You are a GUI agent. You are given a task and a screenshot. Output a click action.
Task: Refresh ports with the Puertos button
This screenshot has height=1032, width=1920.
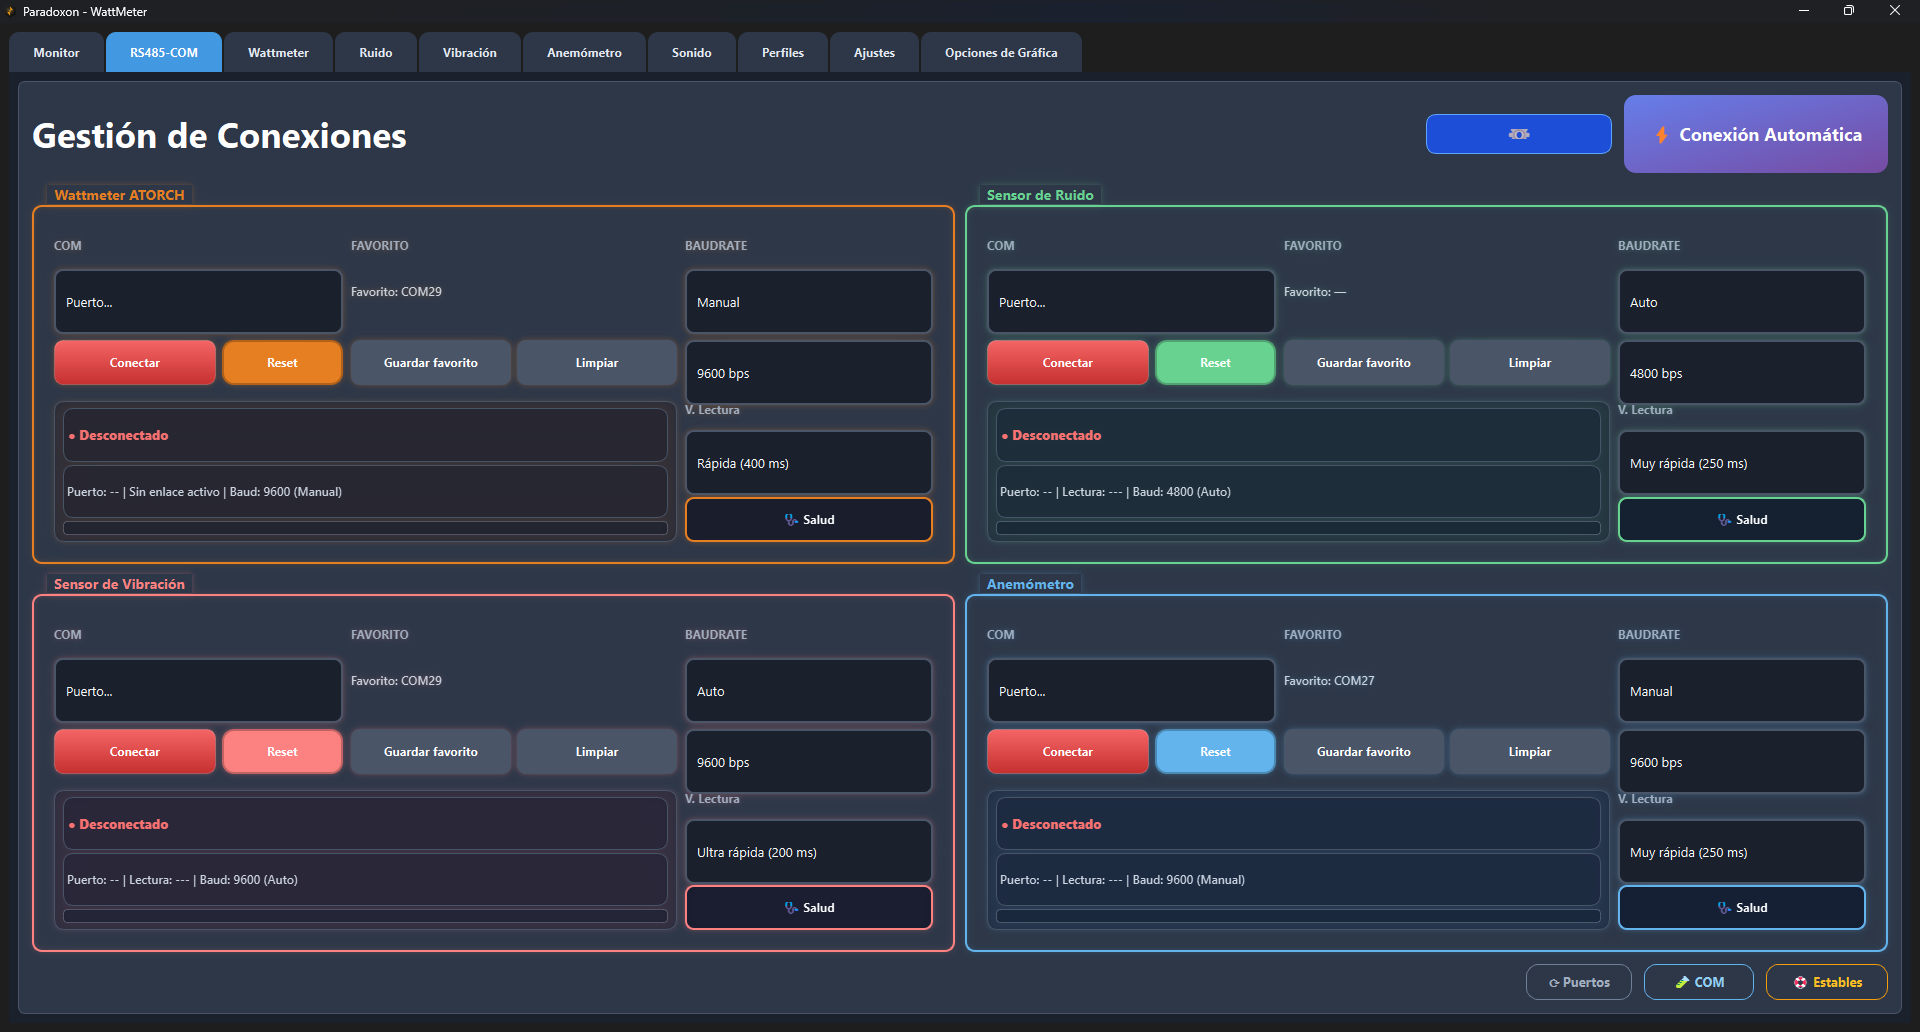click(x=1578, y=982)
